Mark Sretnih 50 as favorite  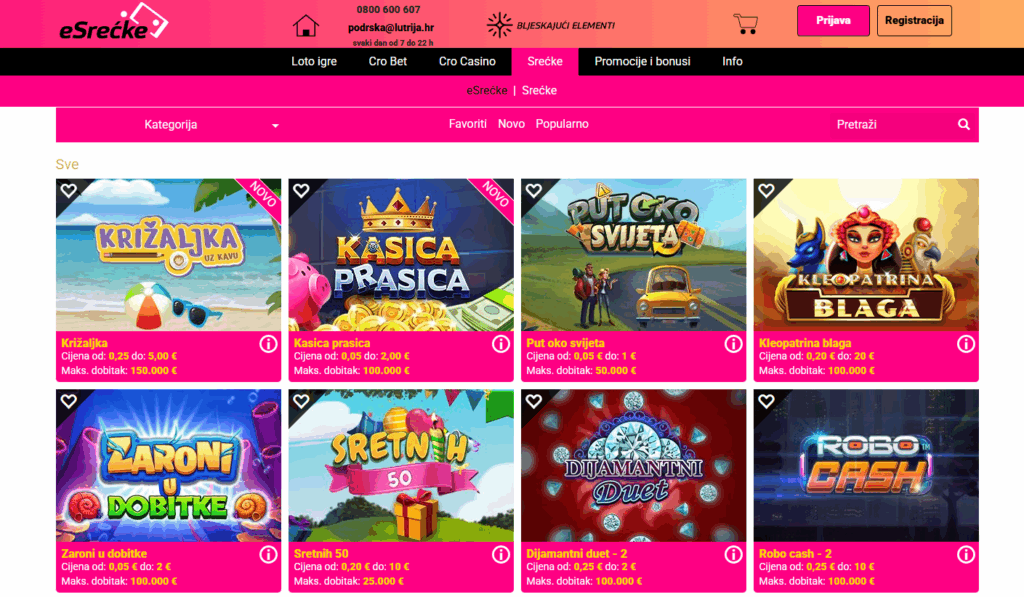[x=301, y=400]
